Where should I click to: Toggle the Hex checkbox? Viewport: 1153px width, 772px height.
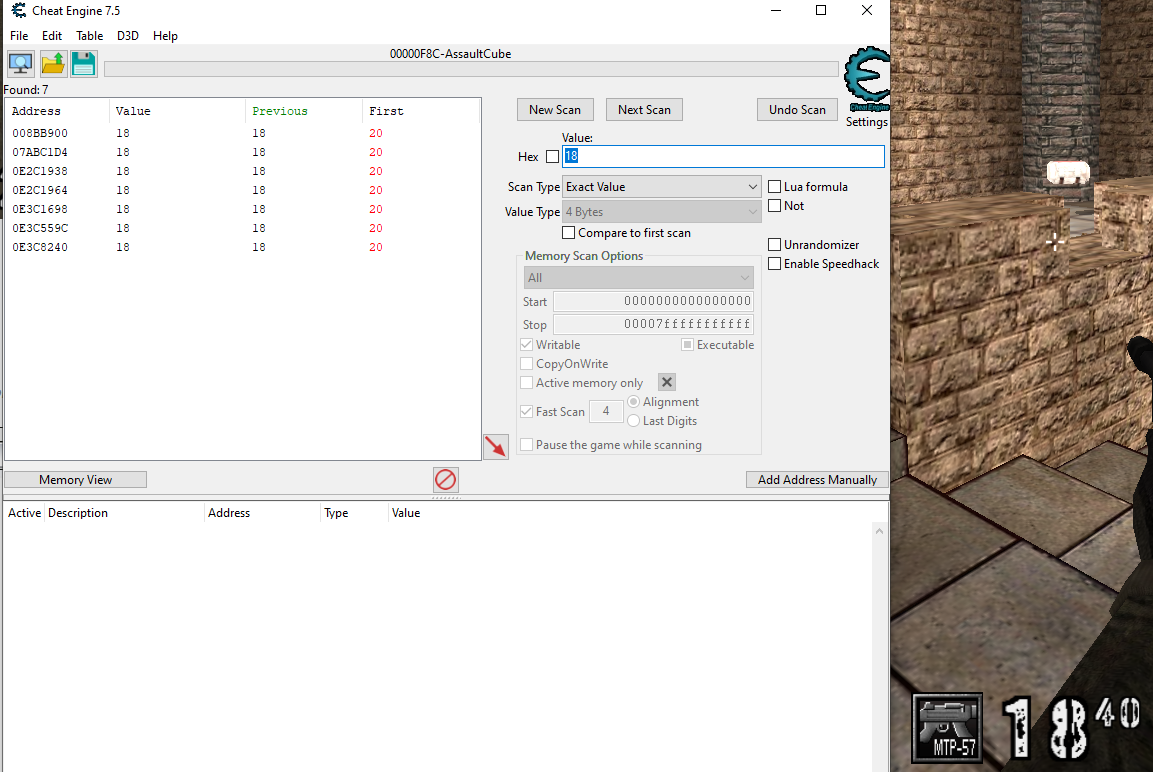pyautogui.click(x=552, y=157)
